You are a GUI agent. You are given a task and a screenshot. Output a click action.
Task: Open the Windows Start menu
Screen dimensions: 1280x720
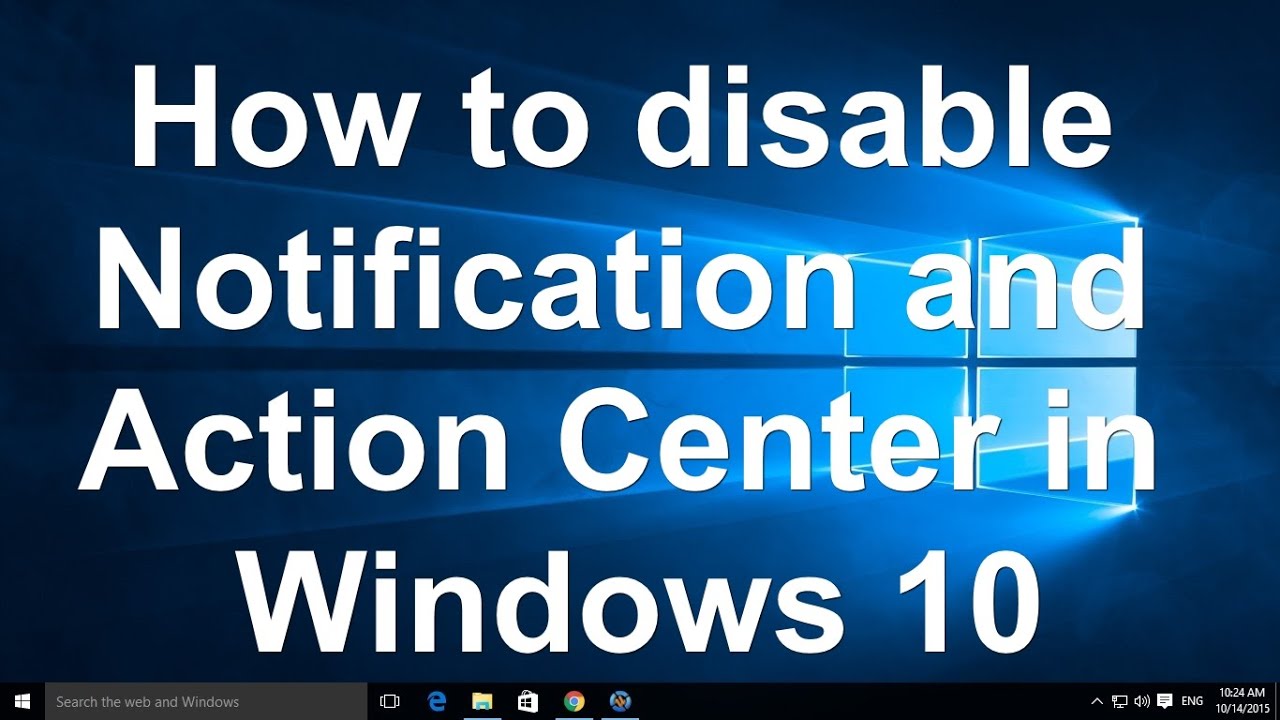[22, 701]
